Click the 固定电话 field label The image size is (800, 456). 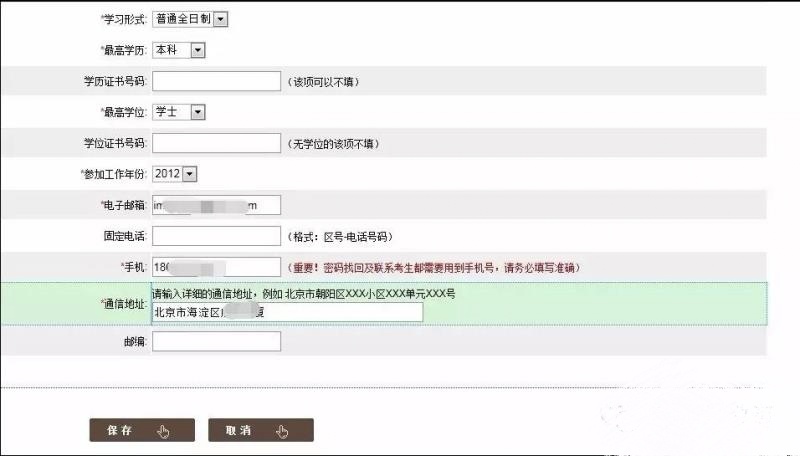click(x=126, y=236)
